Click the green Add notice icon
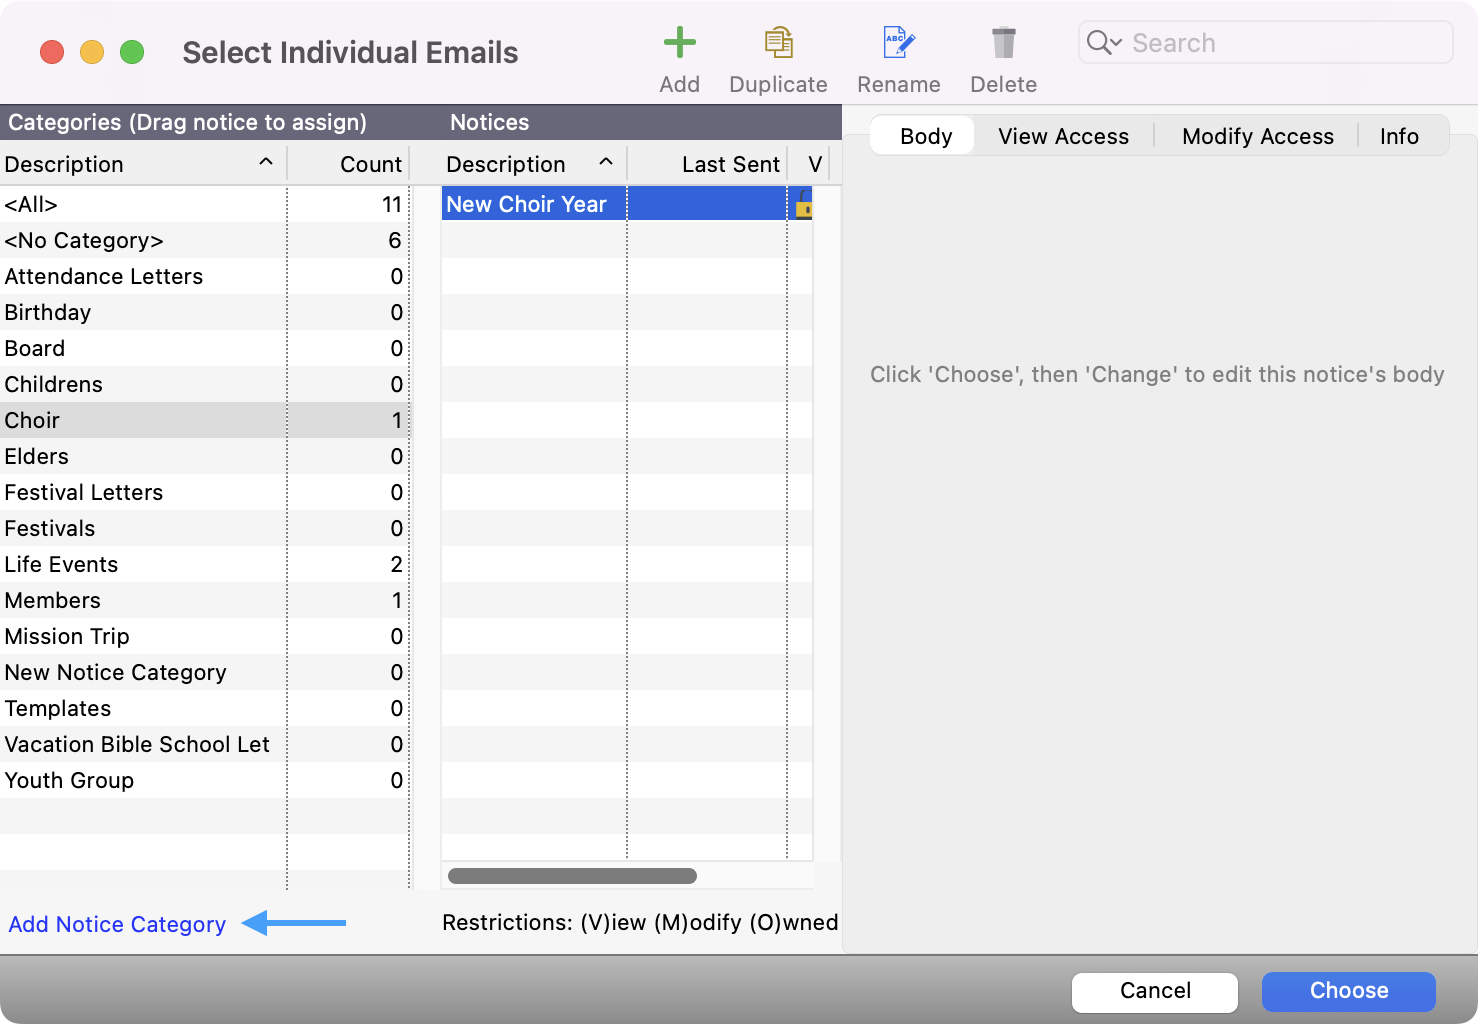 click(679, 43)
